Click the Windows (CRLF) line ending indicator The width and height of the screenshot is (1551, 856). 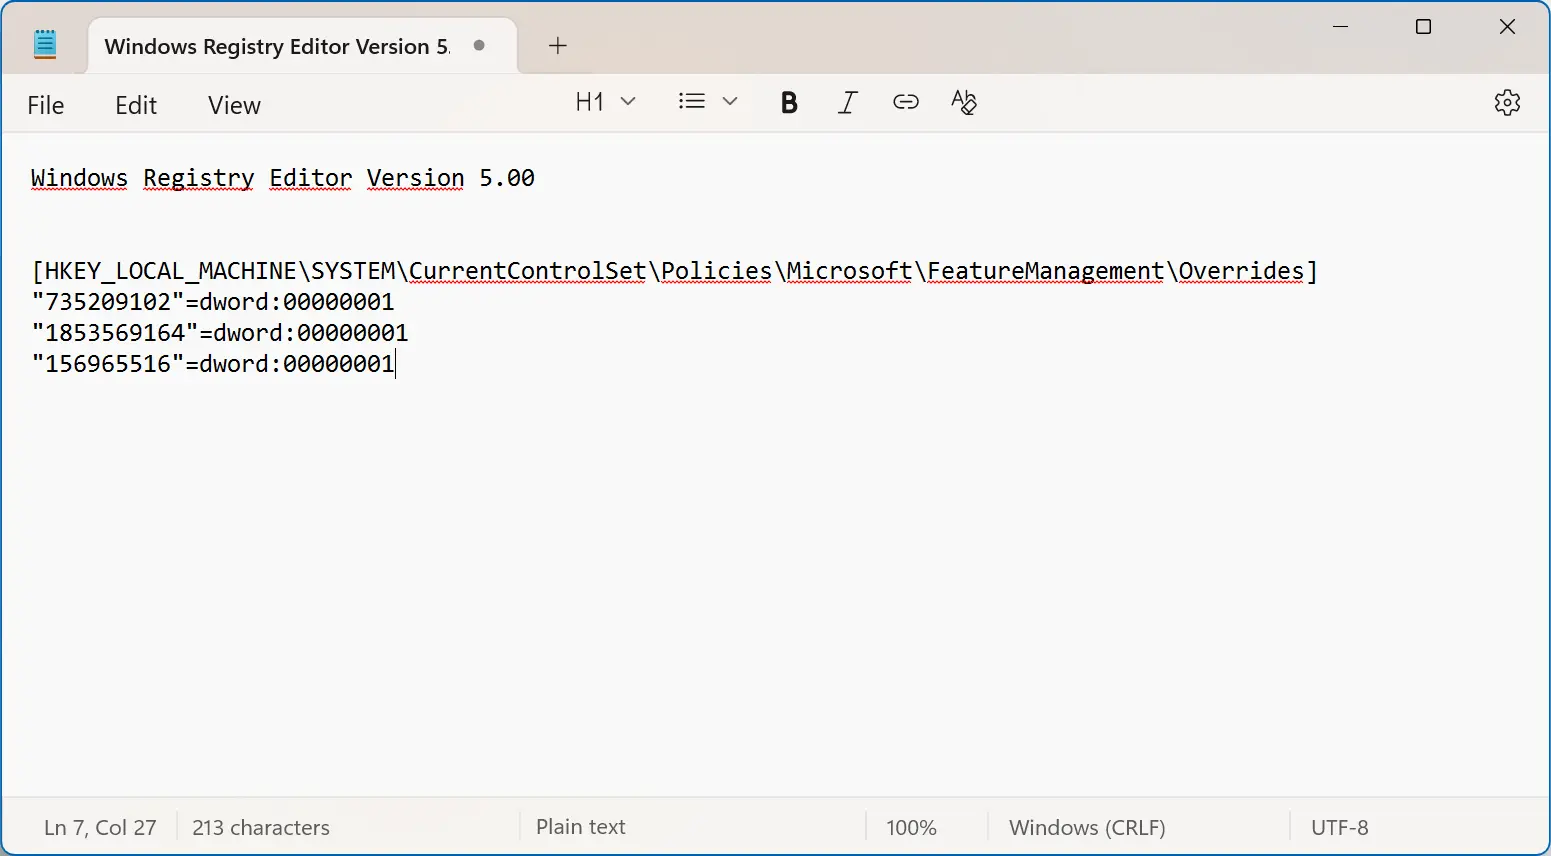point(1087,828)
